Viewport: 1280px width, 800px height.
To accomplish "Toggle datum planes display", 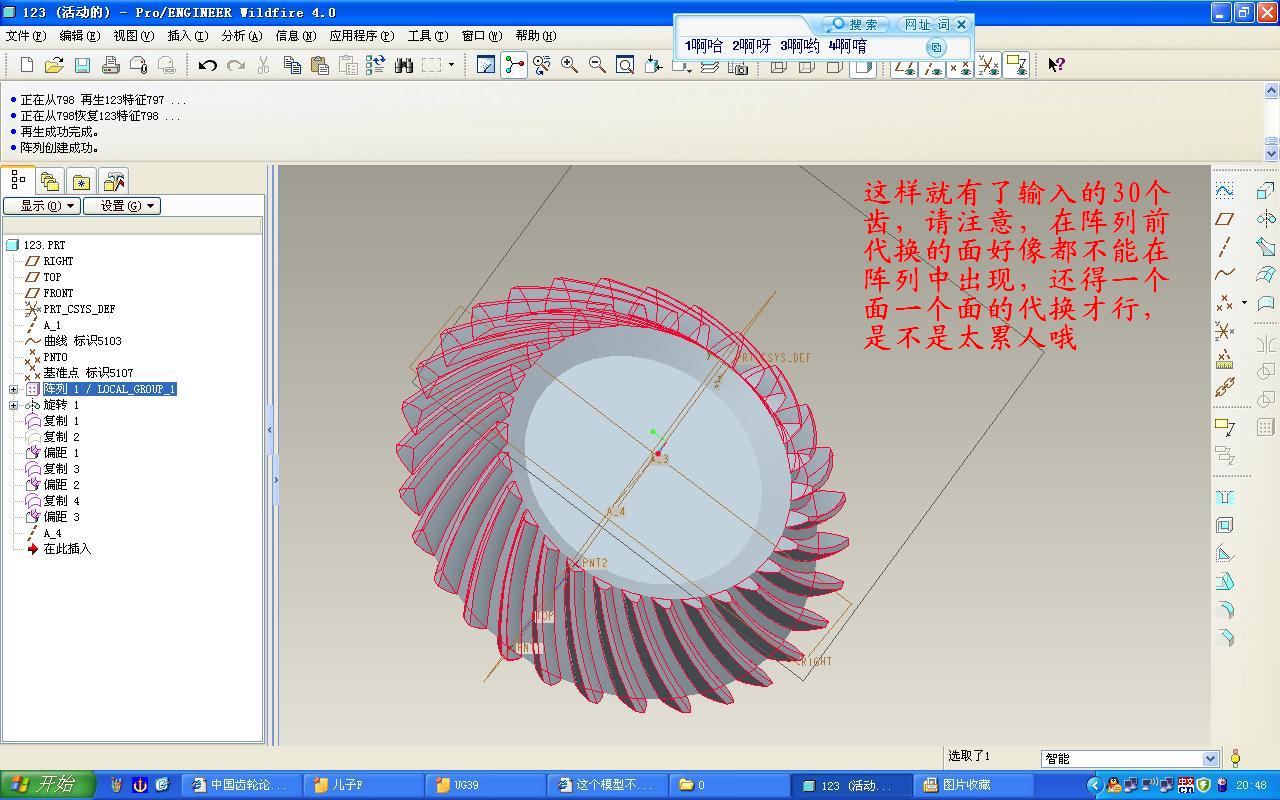I will (904, 66).
